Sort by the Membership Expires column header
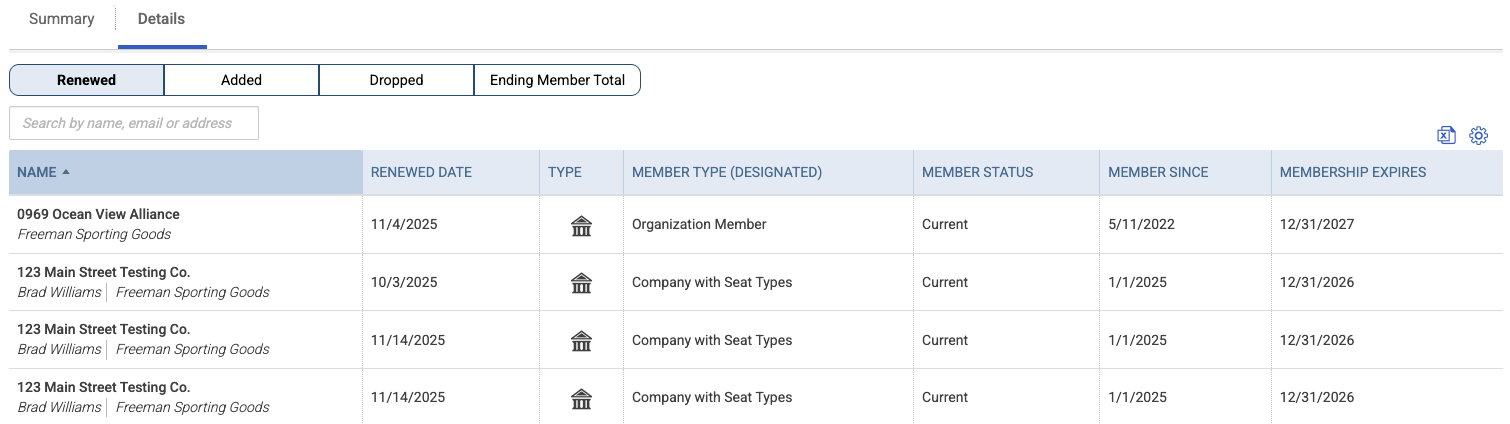The width and height of the screenshot is (1510, 424). tap(1353, 172)
